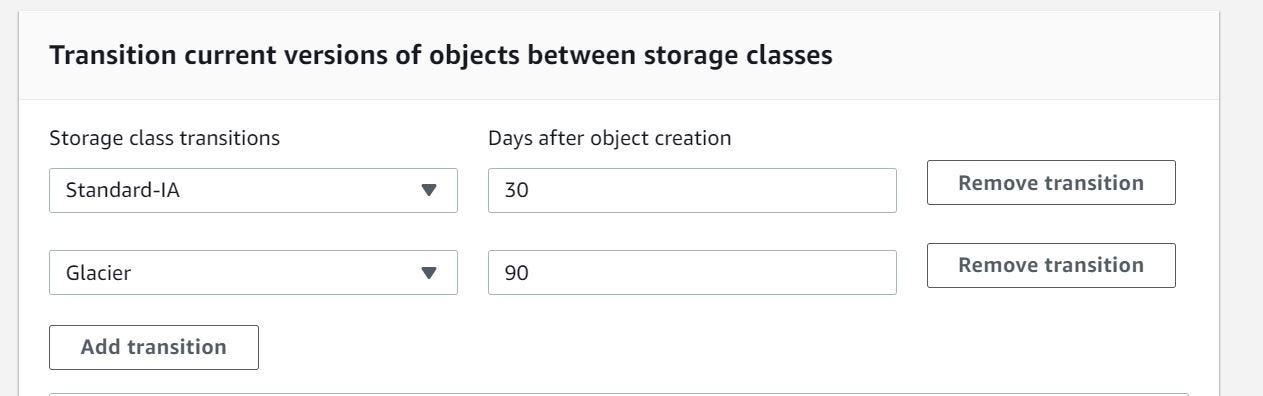Click the 'Days after object creation' label

(610, 138)
